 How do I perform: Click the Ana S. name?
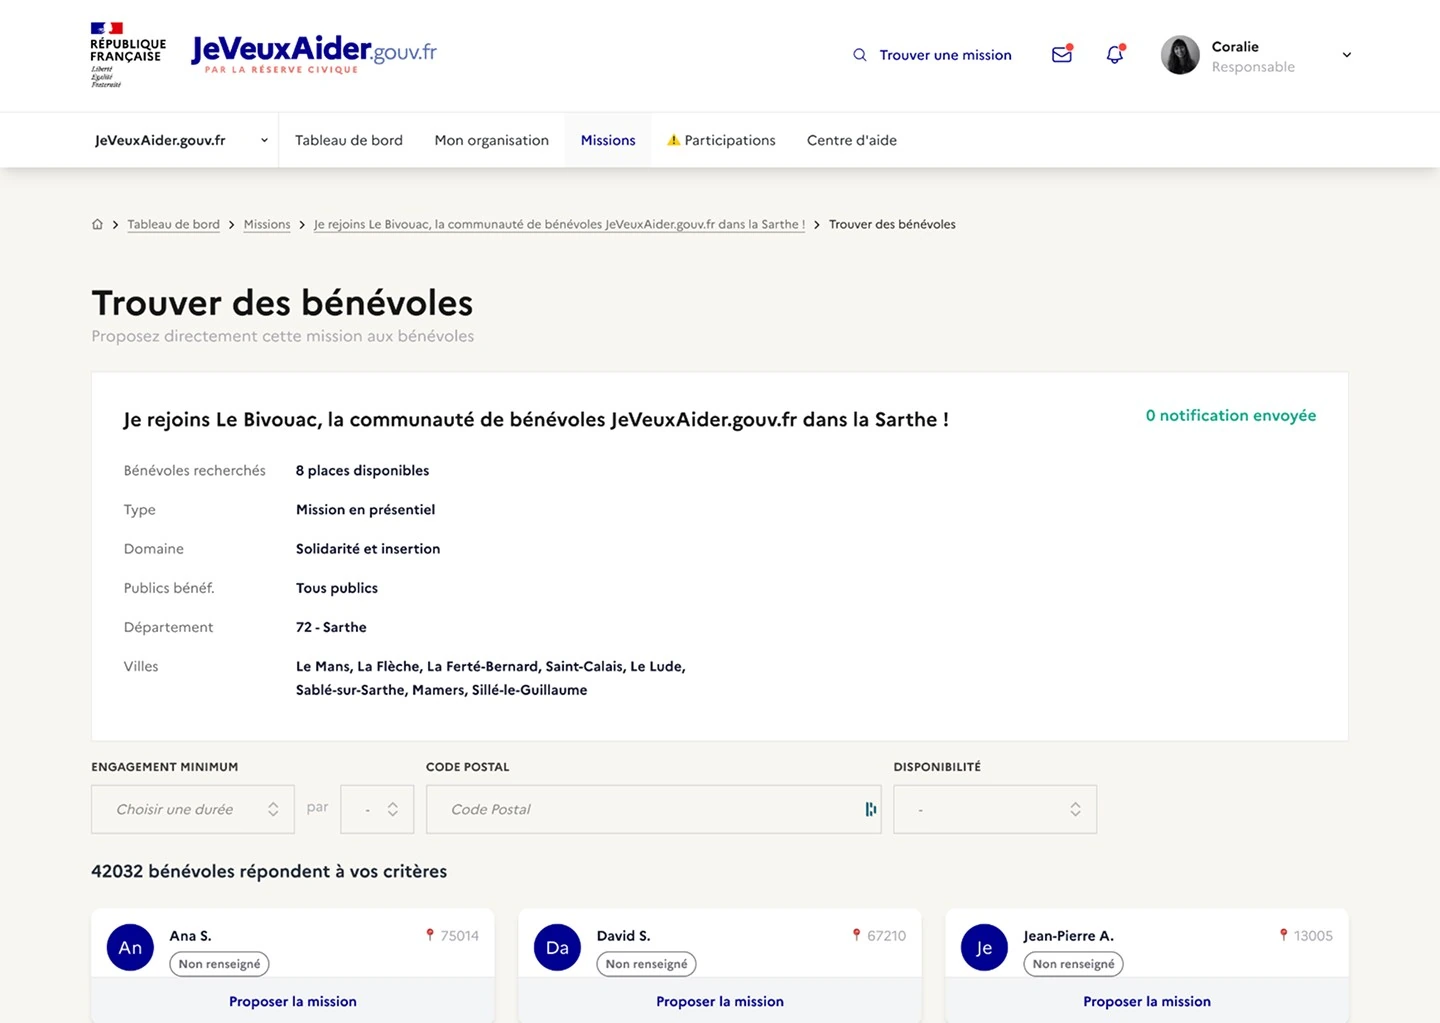click(190, 936)
